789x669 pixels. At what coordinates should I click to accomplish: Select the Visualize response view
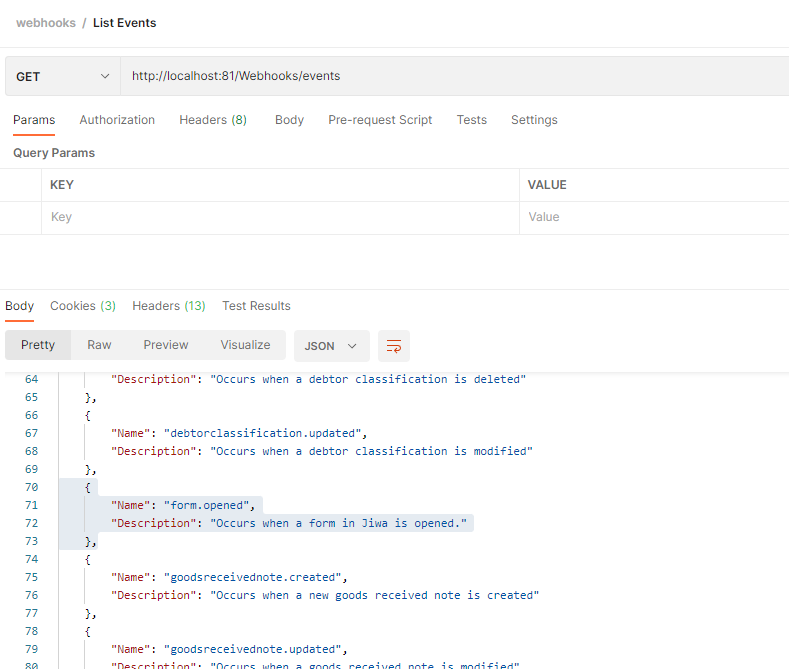tap(245, 345)
